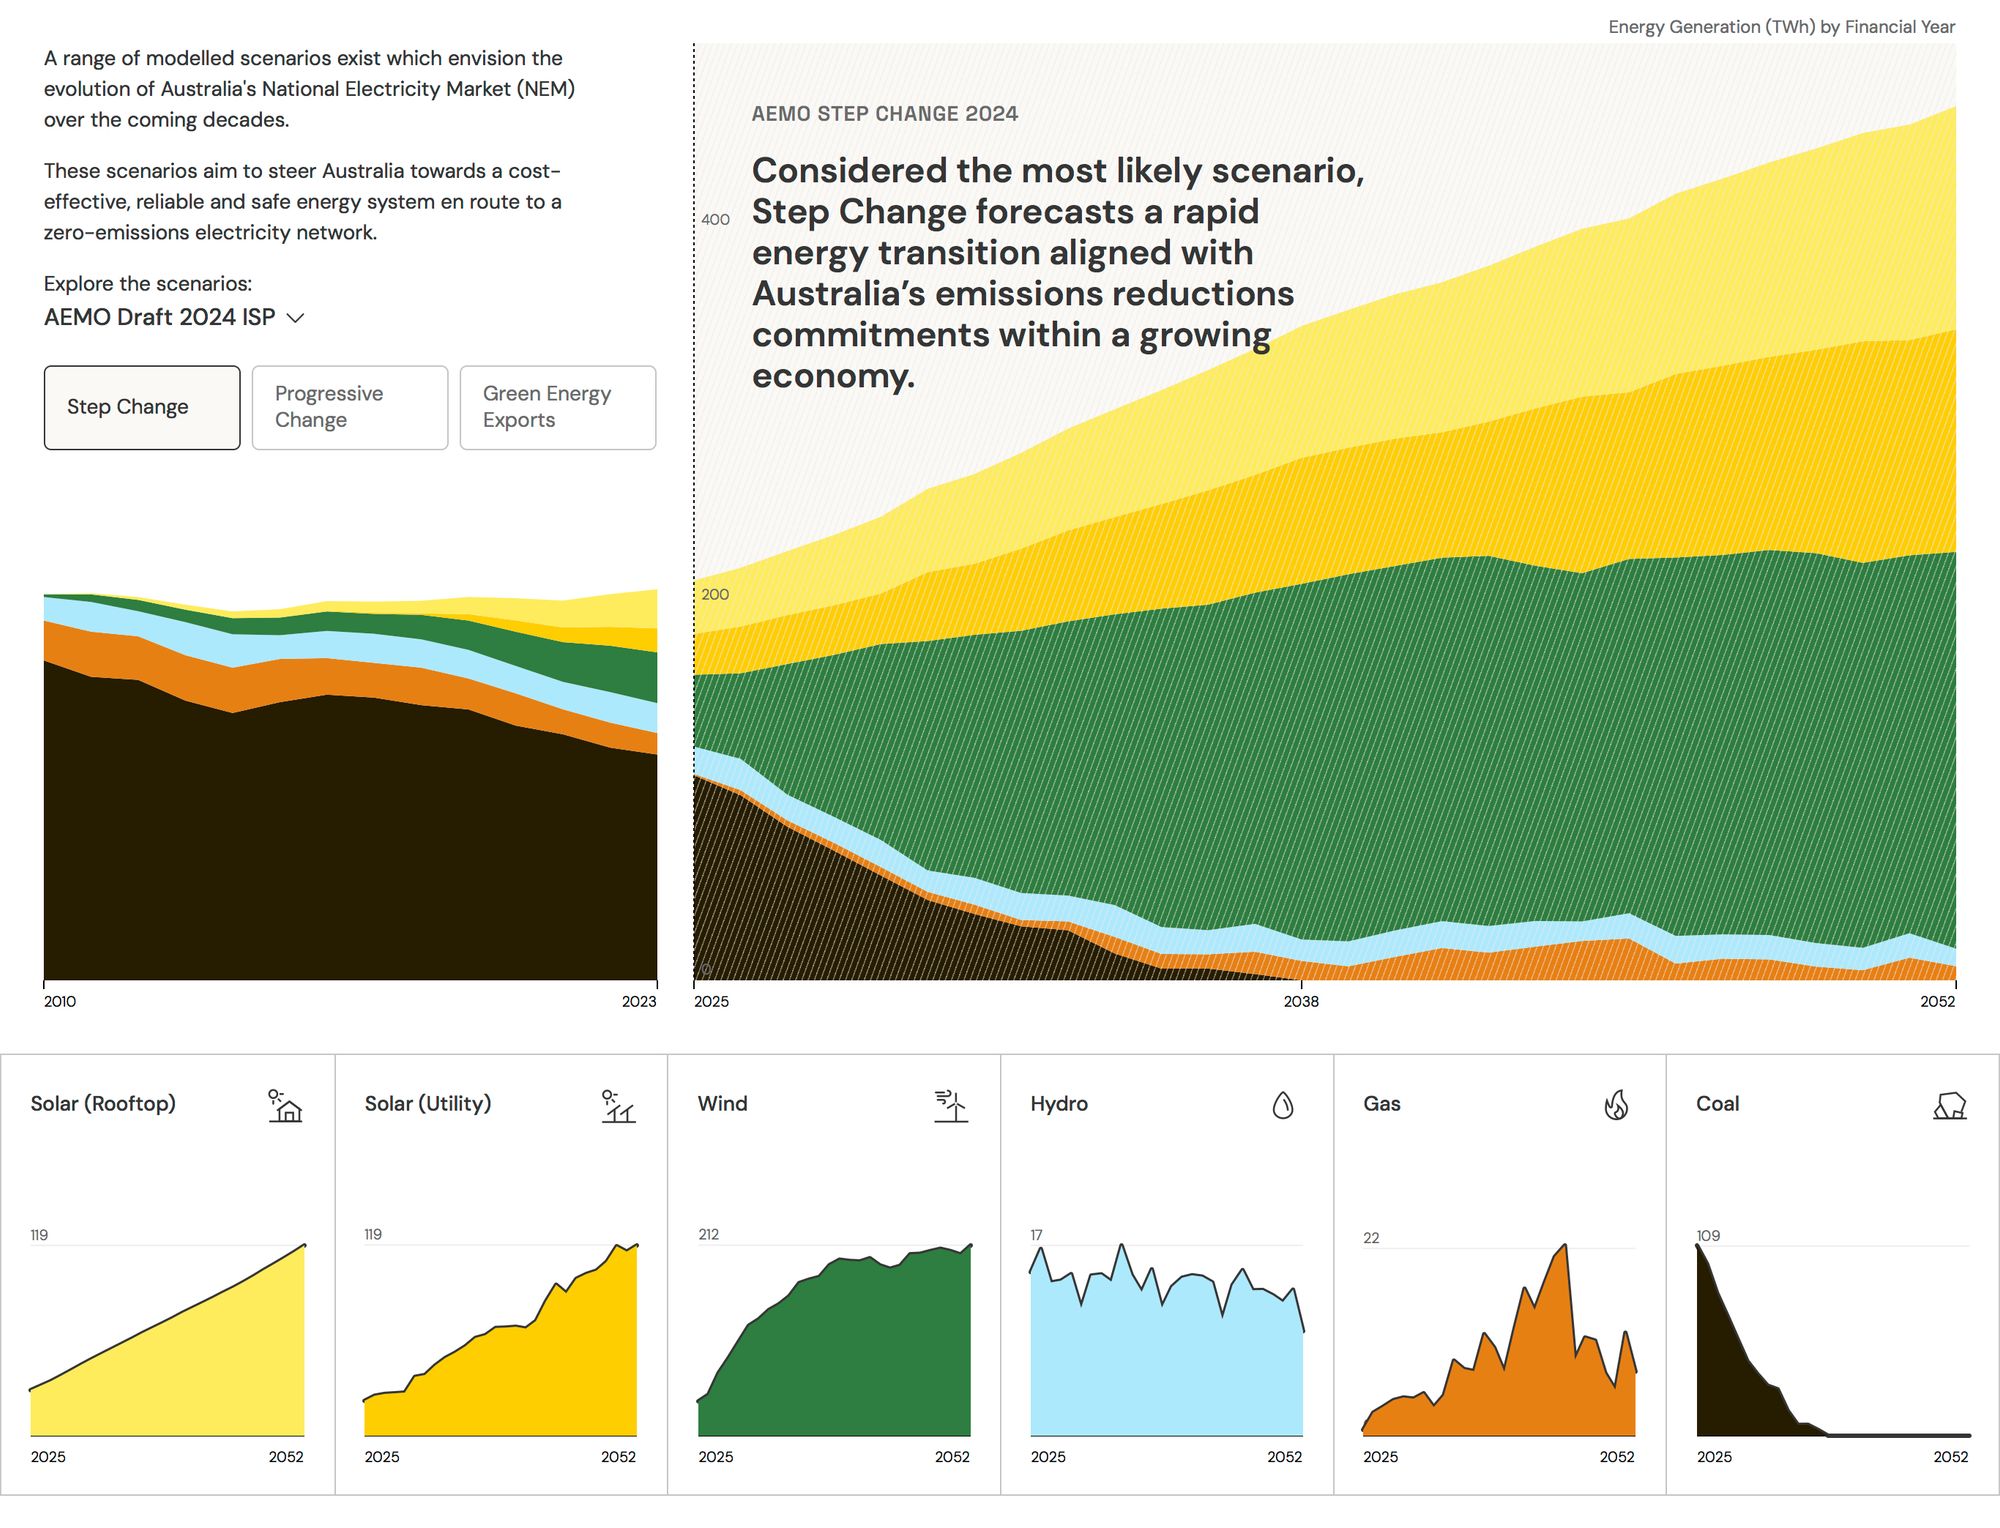Click the Gas flame icon
The width and height of the screenshot is (2000, 1528).
click(1616, 1105)
